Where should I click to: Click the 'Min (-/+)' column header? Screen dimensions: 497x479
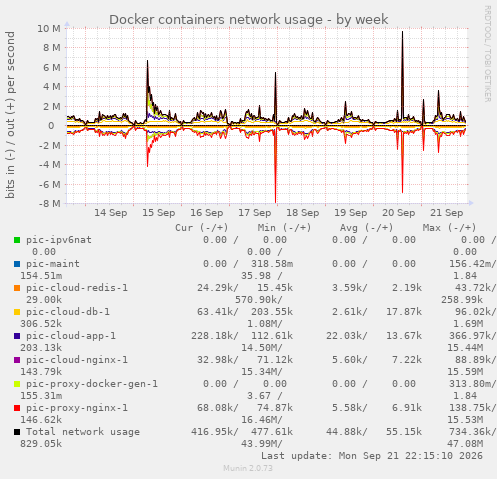pos(284,228)
